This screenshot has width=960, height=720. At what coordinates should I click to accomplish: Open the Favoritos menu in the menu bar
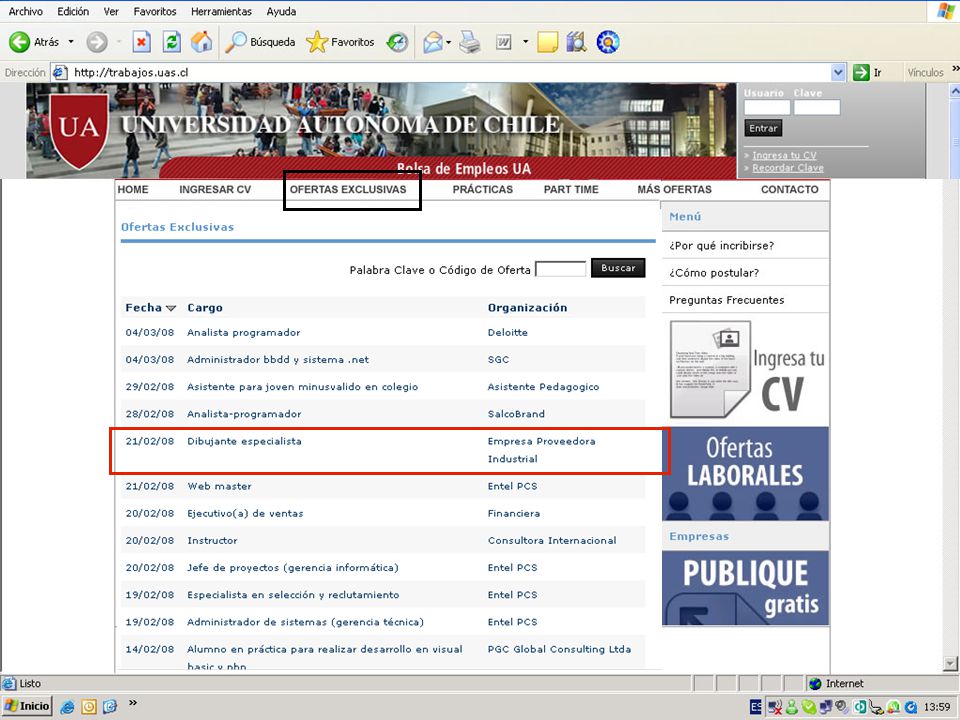pyautogui.click(x=155, y=11)
